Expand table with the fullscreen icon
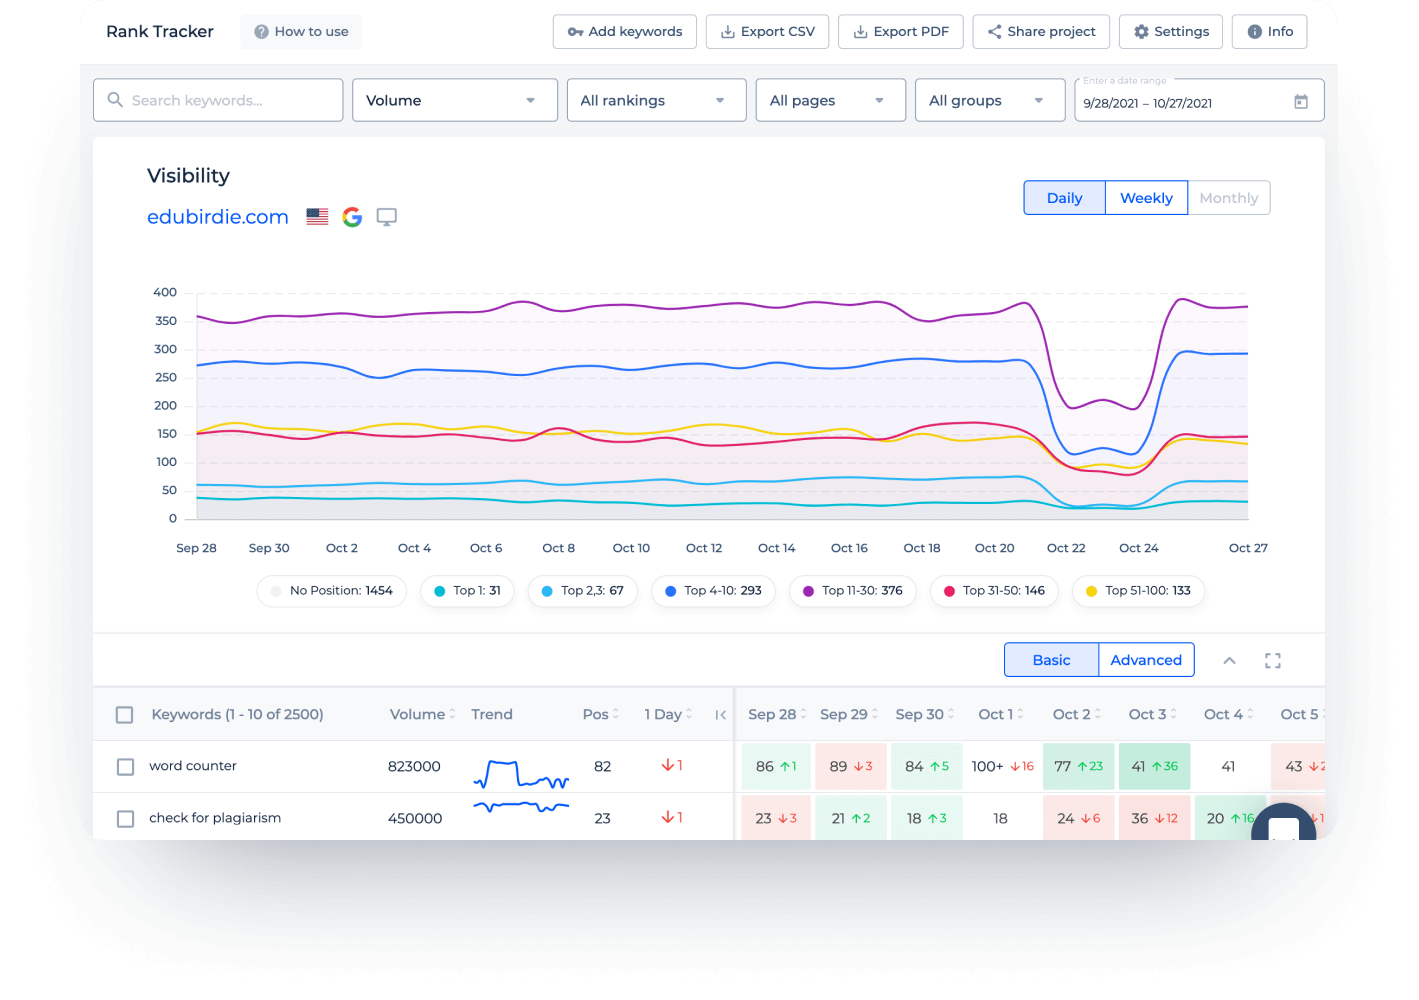 coord(1273,660)
